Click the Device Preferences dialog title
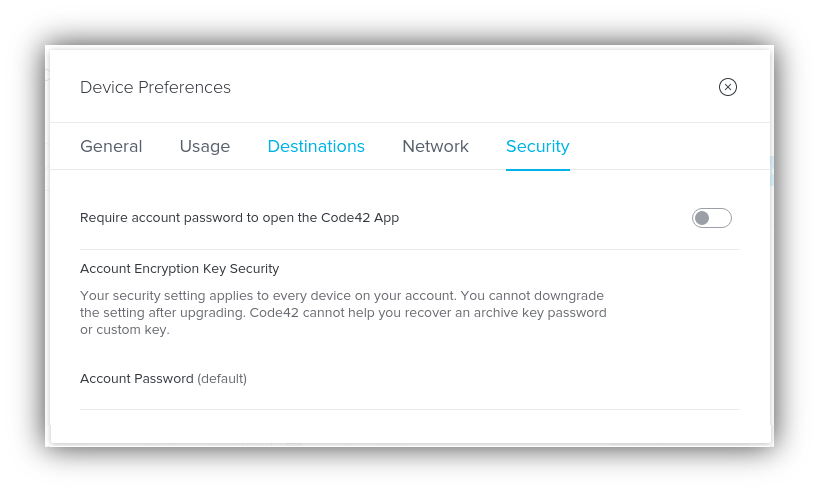This screenshot has height=492, width=819. 155,87
